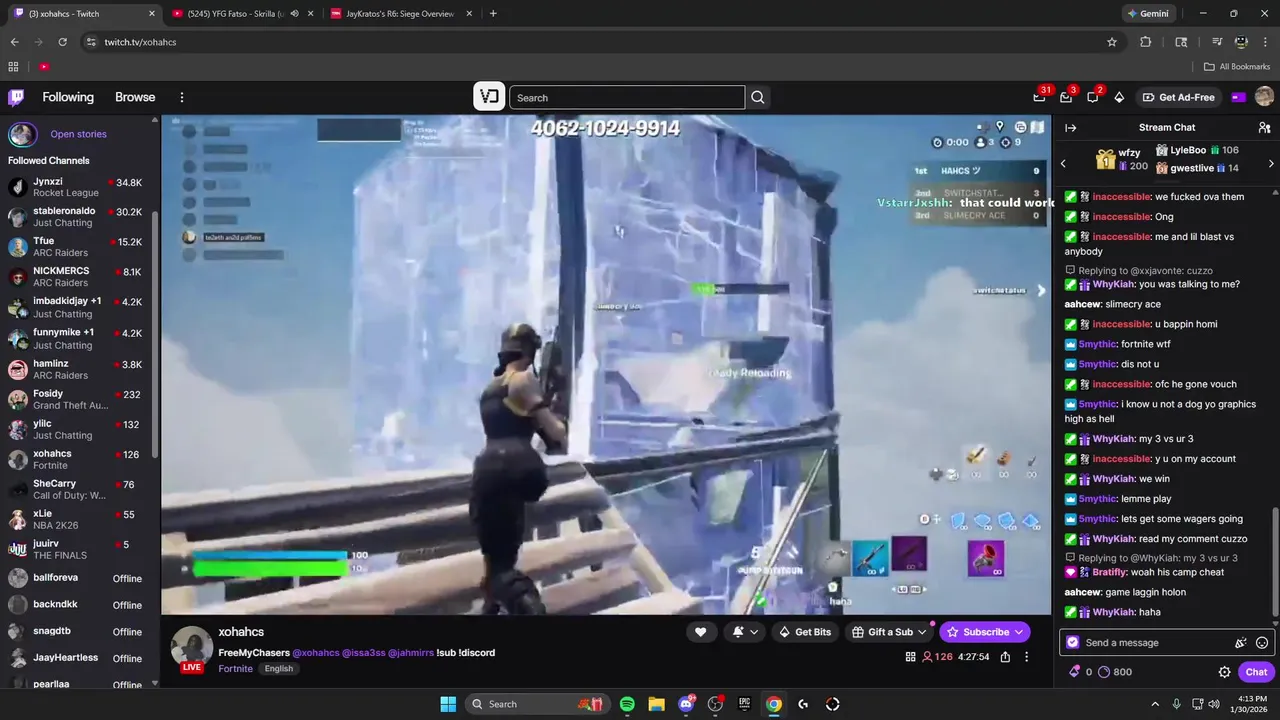1280x720 pixels.
Task: Open the Twitch home logo
Action: point(16,97)
